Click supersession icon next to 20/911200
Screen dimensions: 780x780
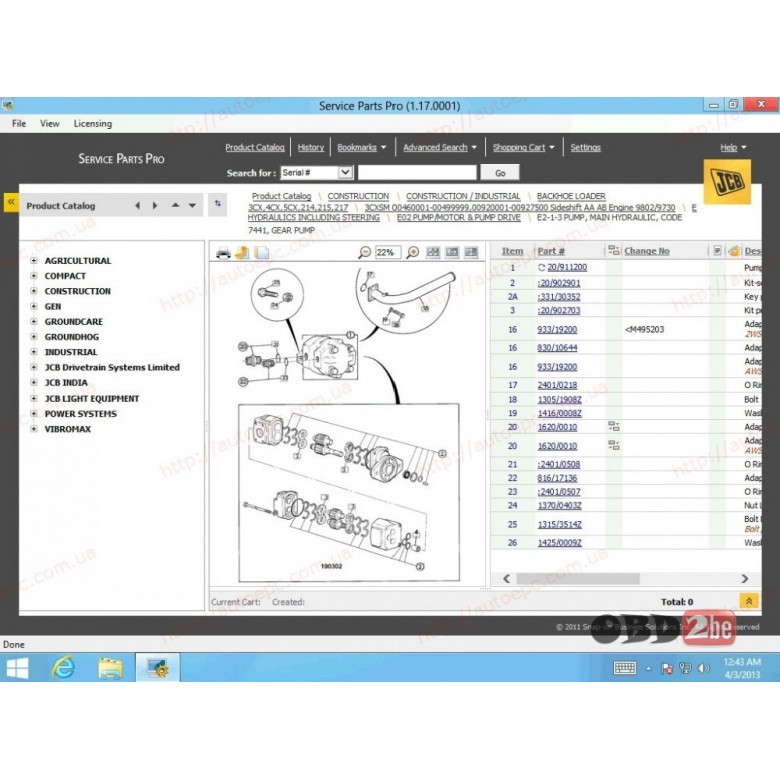pos(541,268)
